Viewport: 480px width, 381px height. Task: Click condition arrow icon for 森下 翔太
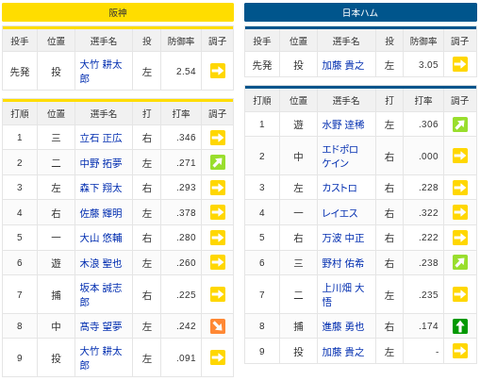point(218,188)
